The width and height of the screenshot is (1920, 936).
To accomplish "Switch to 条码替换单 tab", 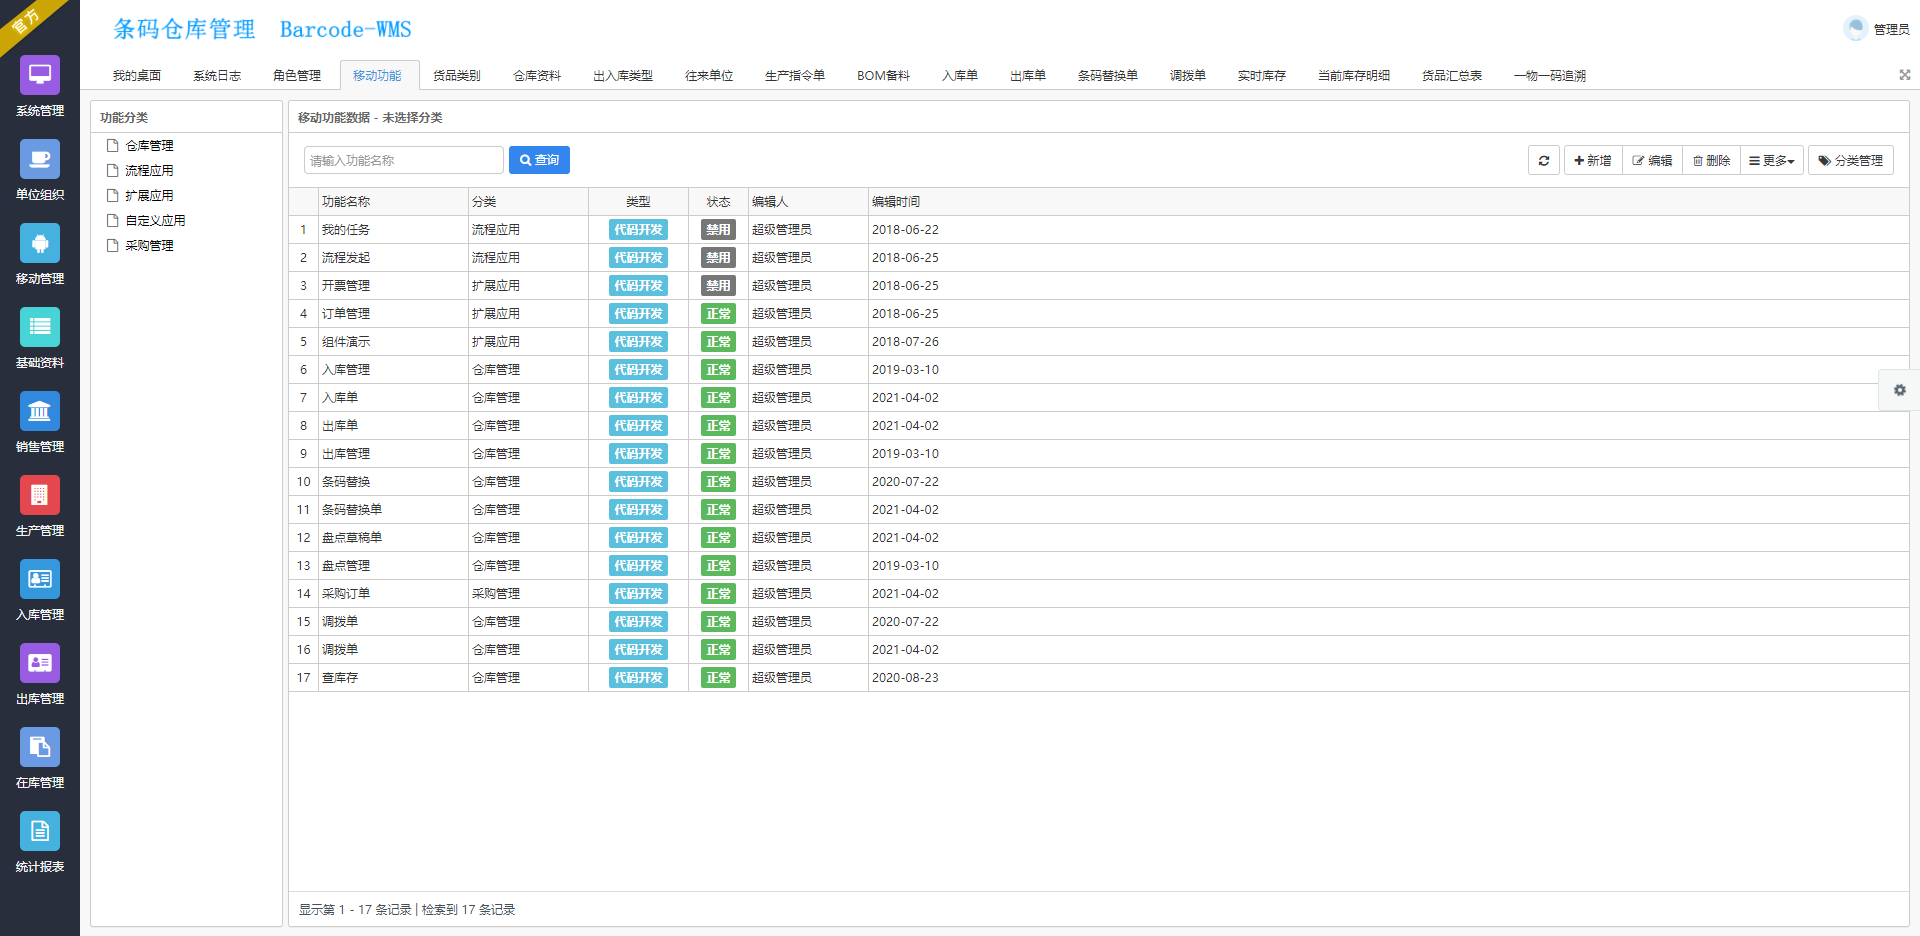I will pyautogui.click(x=1108, y=76).
